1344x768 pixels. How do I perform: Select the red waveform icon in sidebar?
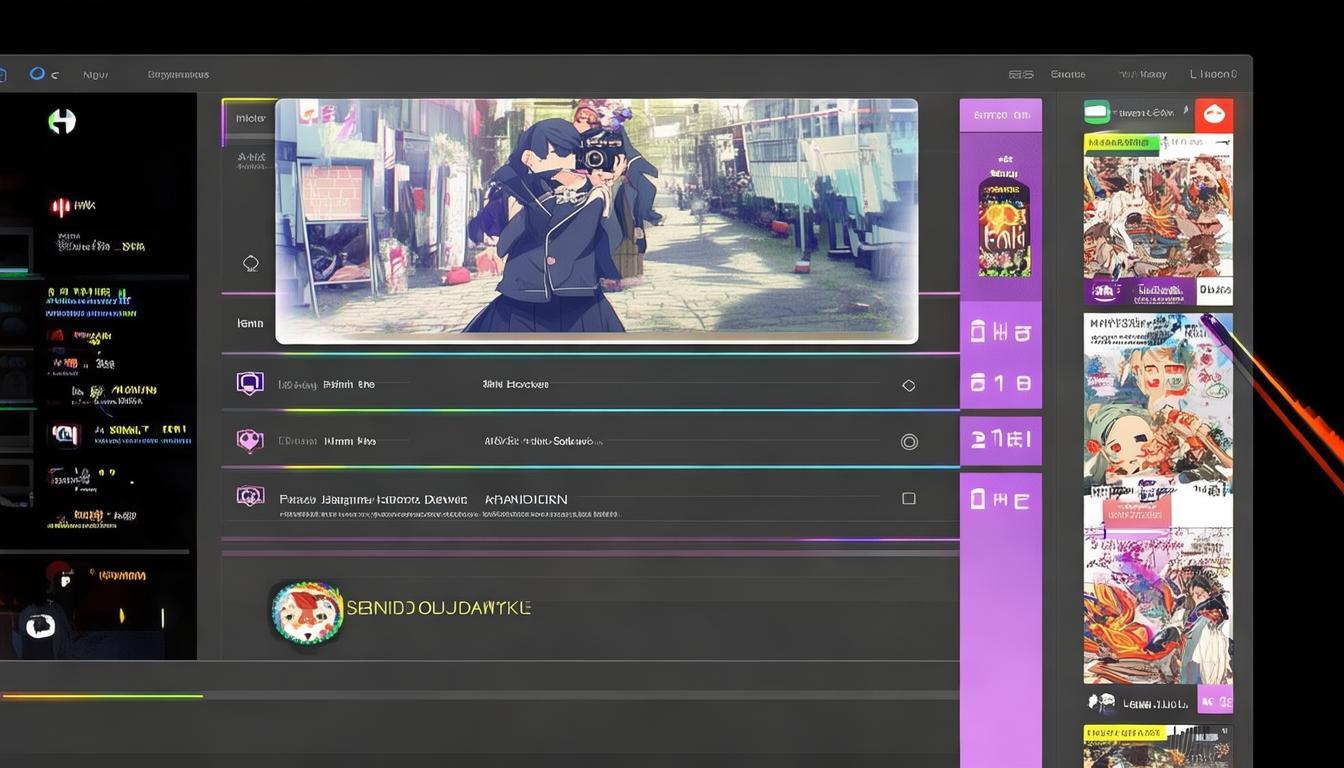click(61, 207)
